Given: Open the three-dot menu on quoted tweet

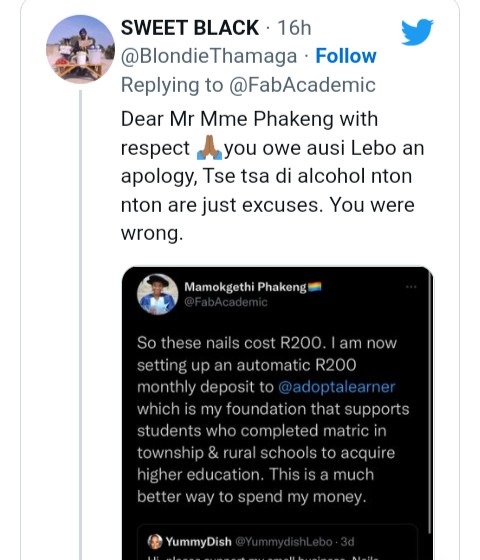Looking at the screenshot, I should point(411,287).
